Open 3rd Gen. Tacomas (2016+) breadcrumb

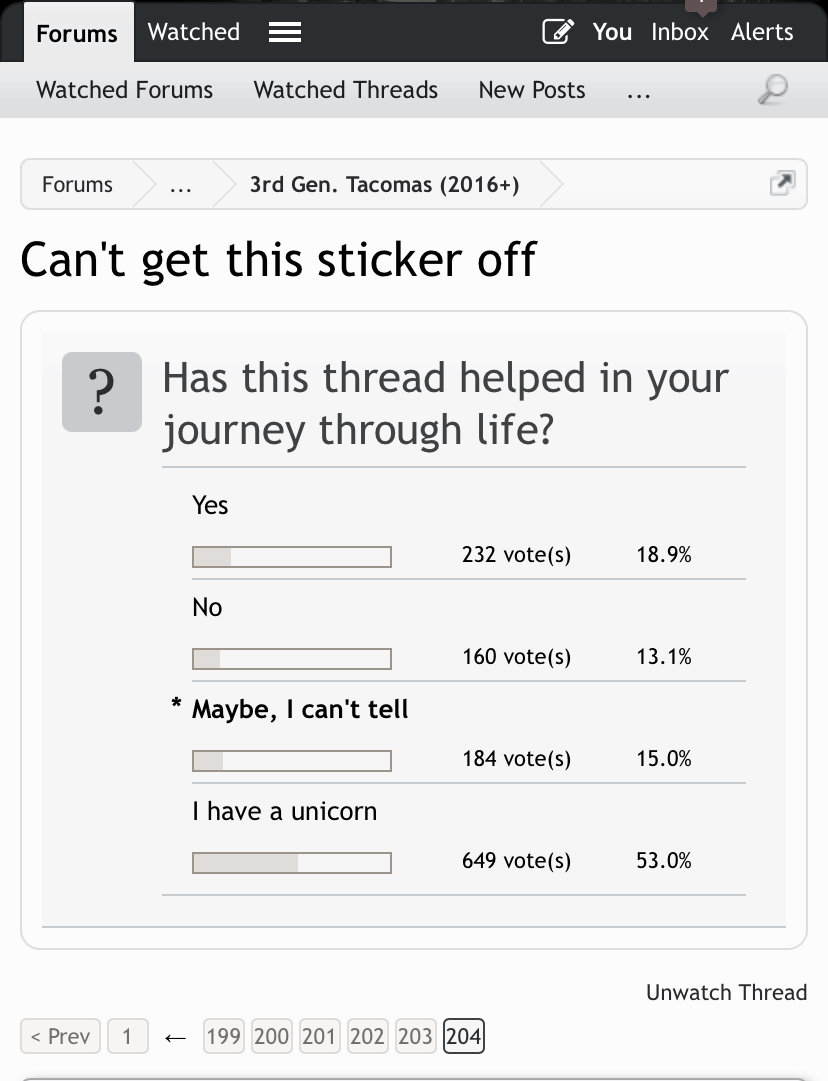(385, 184)
